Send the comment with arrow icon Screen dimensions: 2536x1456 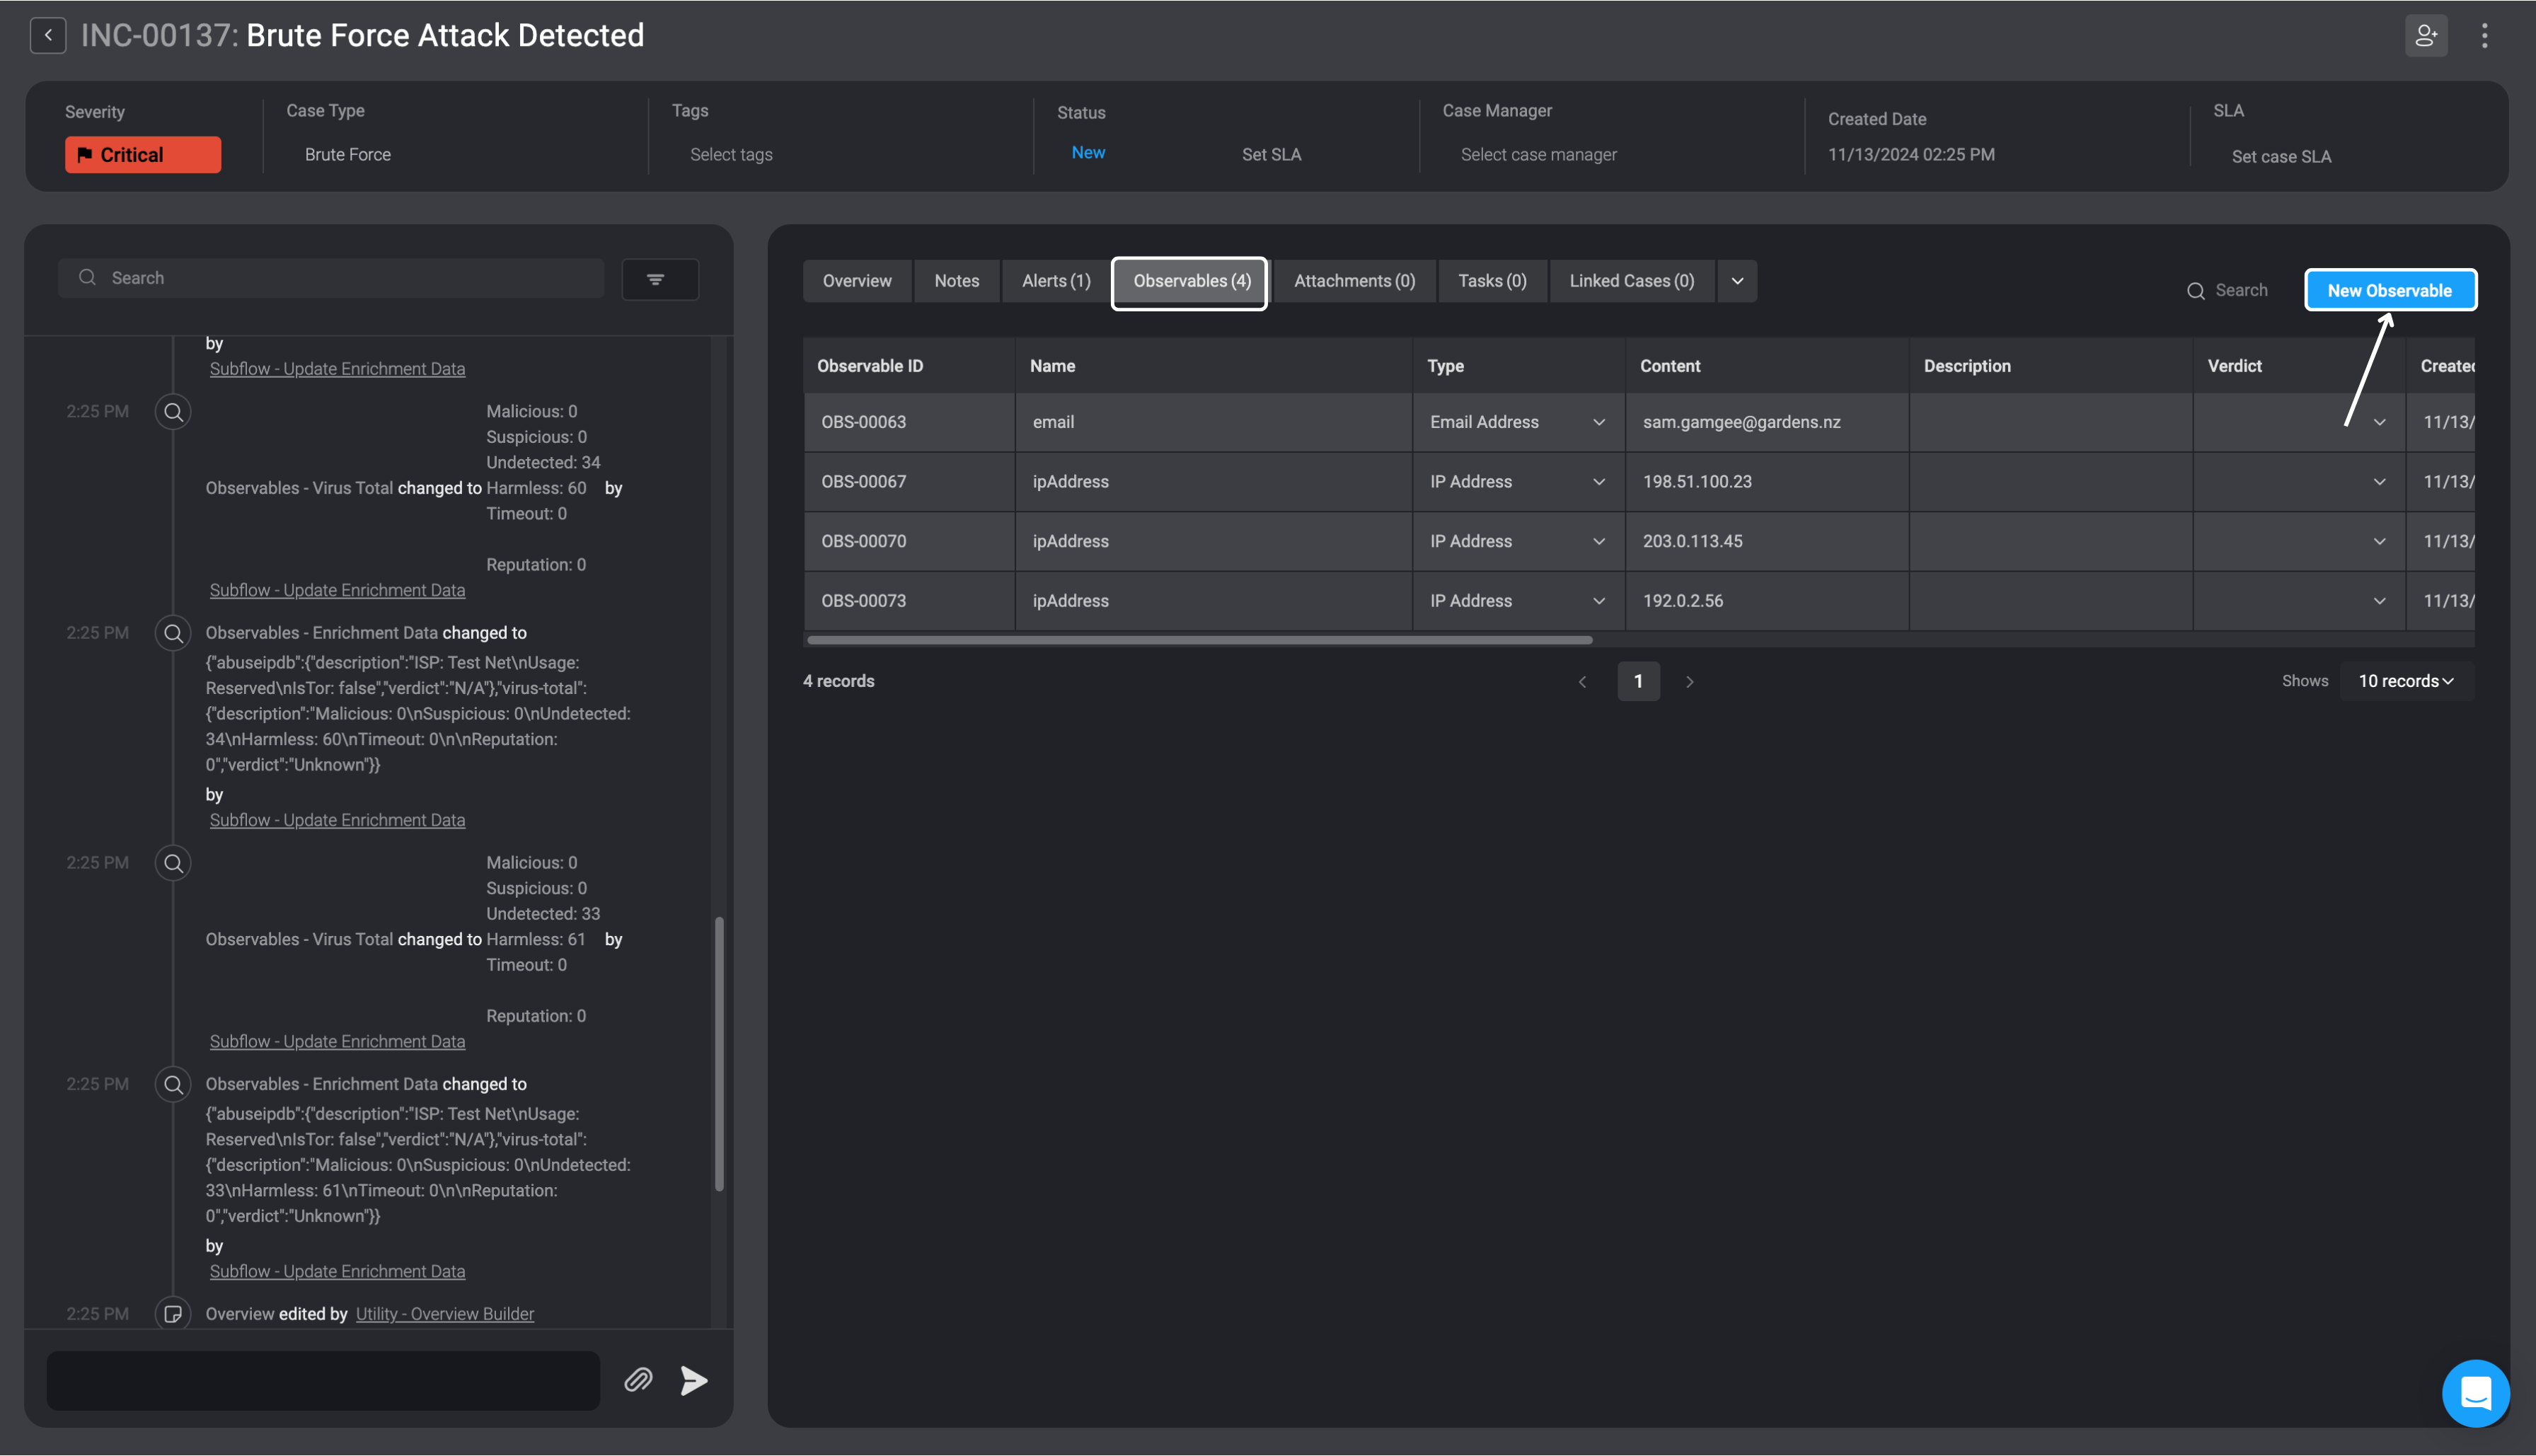693,1380
